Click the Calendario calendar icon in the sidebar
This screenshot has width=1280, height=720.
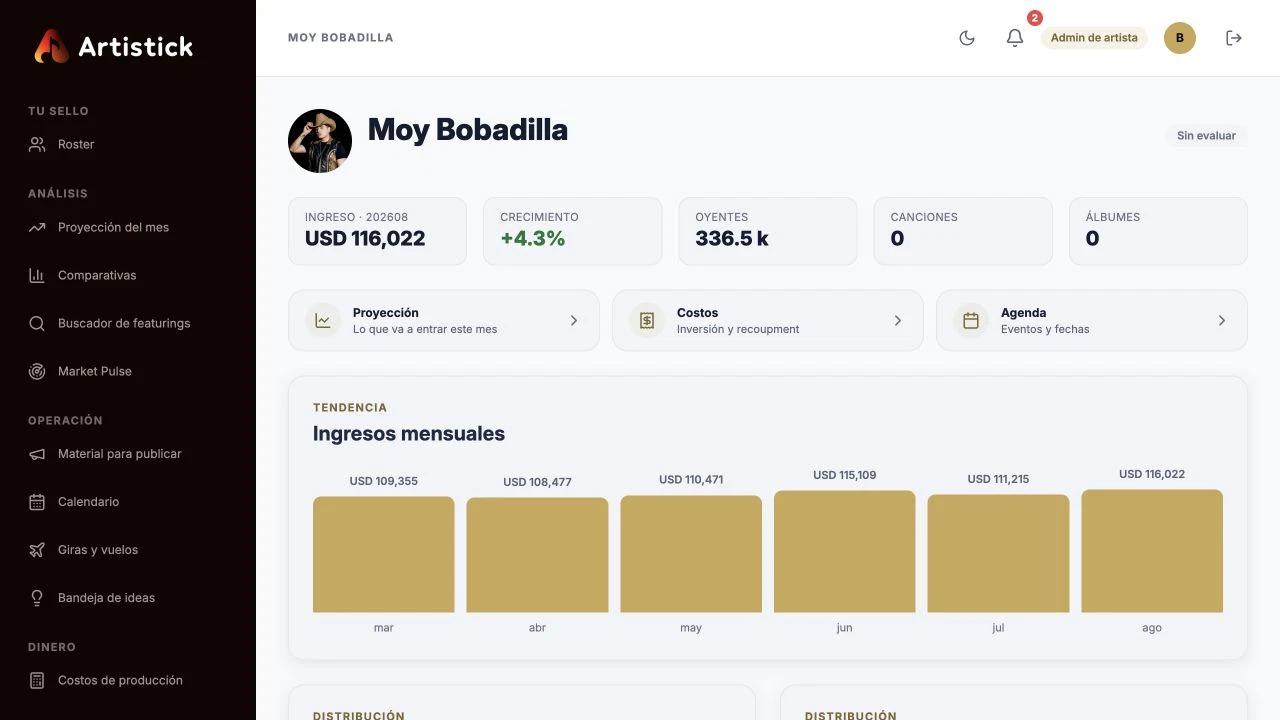click(37, 502)
